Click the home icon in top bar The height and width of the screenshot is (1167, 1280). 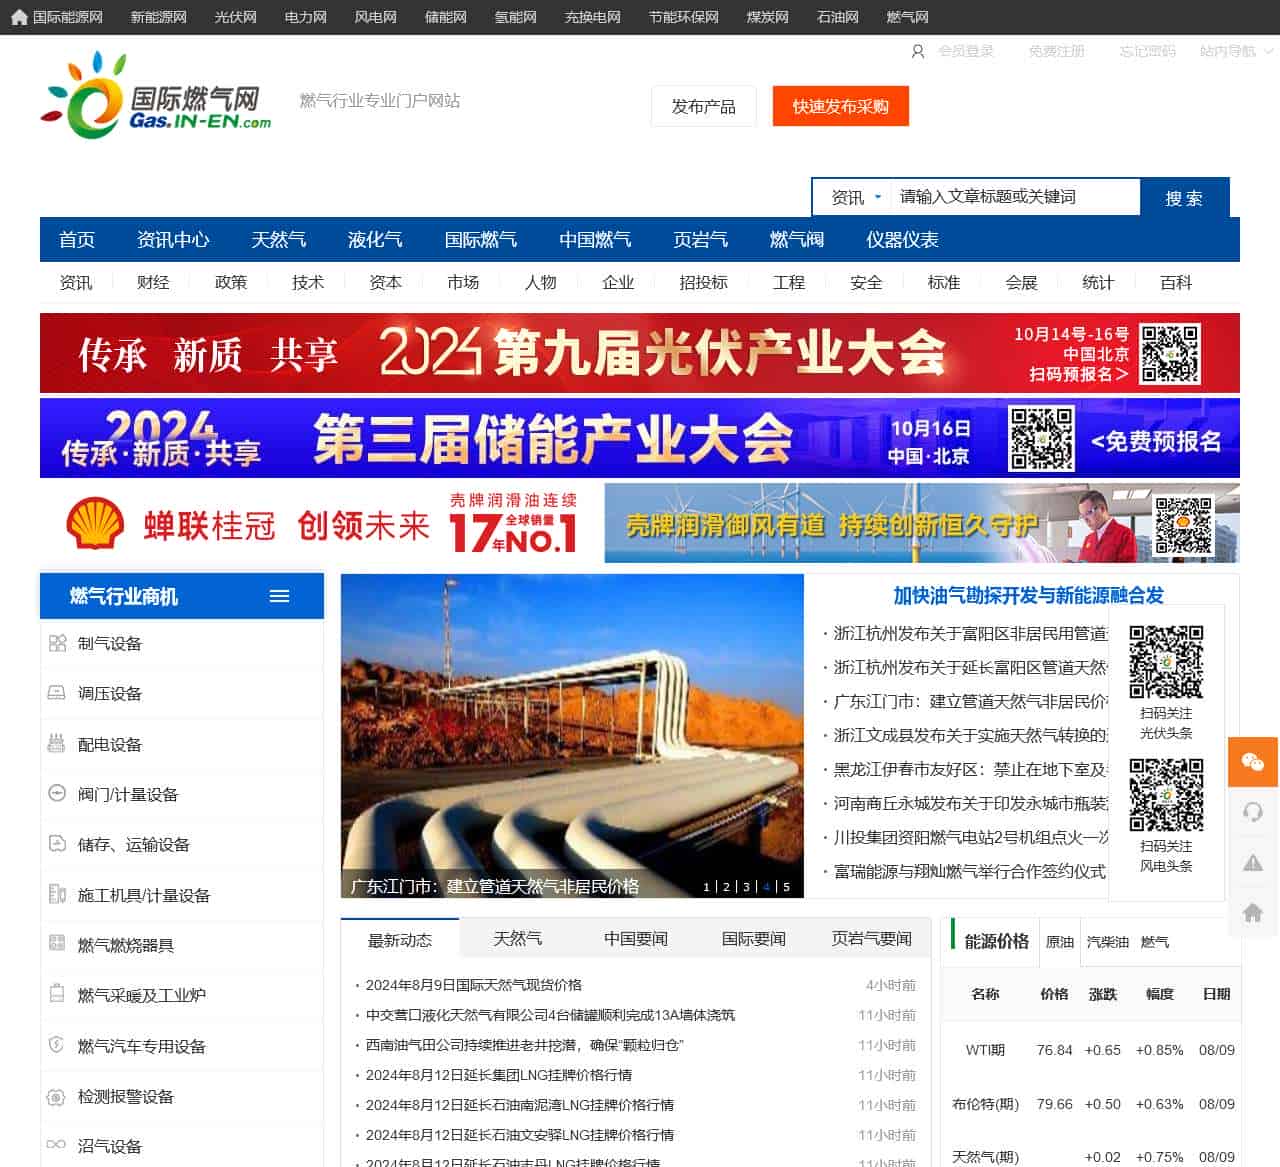19,17
